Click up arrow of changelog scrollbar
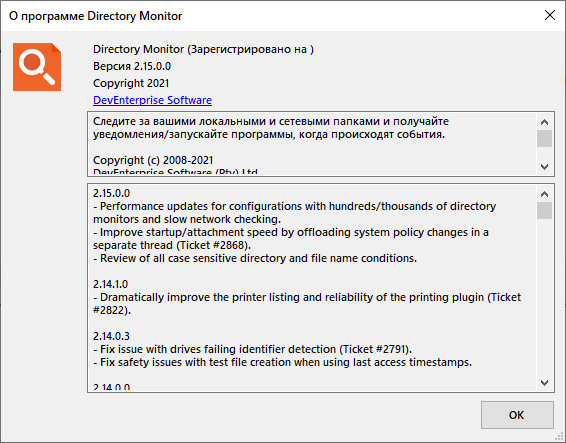The width and height of the screenshot is (566, 443). coord(544,194)
